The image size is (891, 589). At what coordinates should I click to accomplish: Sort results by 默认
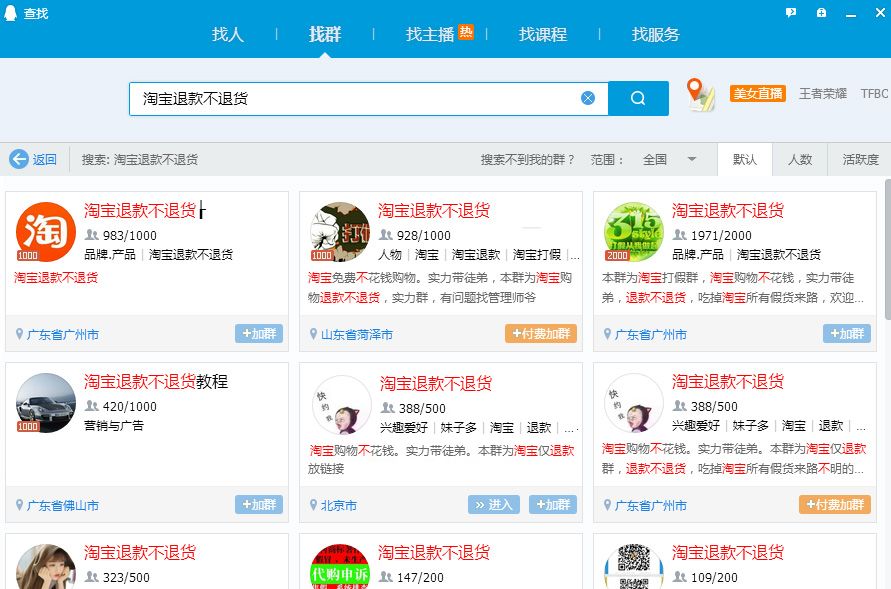(745, 160)
